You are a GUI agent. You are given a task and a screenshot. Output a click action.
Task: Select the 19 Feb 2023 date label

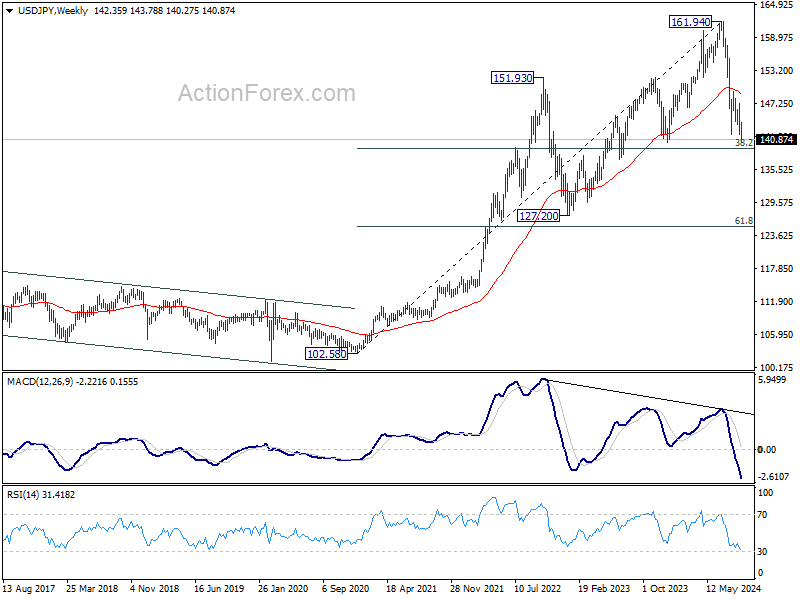[x=604, y=588]
